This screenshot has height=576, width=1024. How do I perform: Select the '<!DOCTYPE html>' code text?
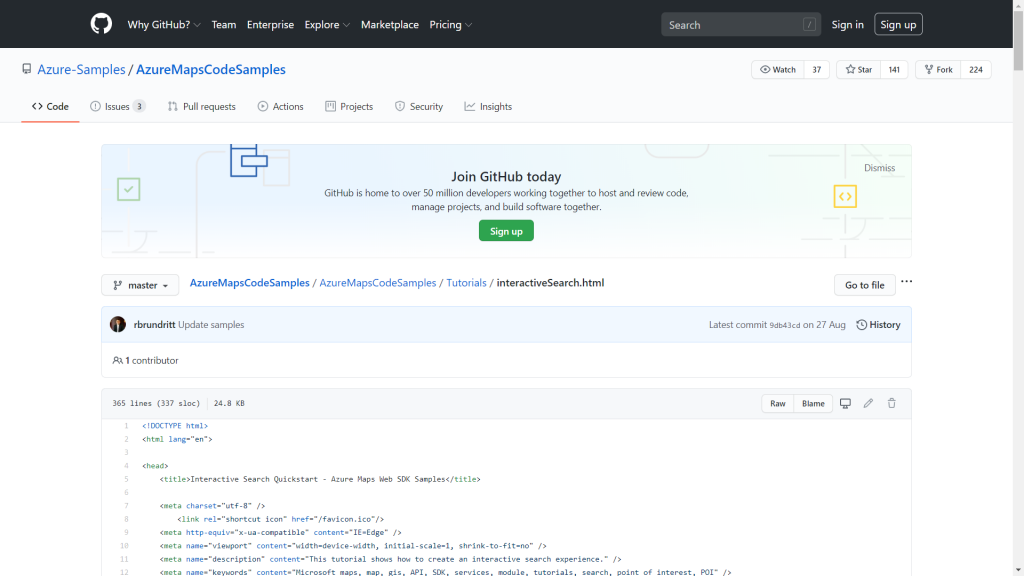[x=175, y=426]
